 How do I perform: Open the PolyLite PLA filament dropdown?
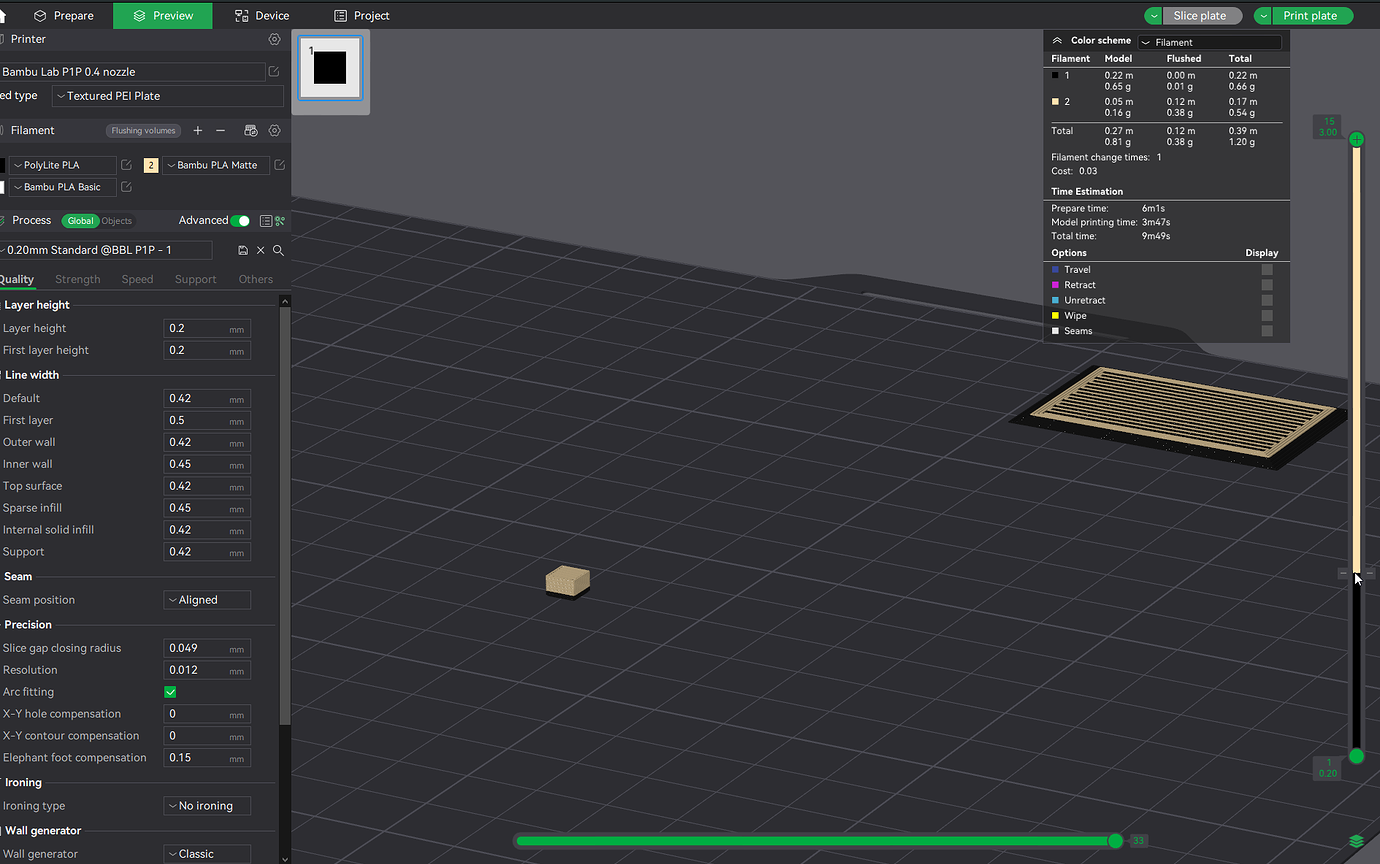tap(62, 165)
